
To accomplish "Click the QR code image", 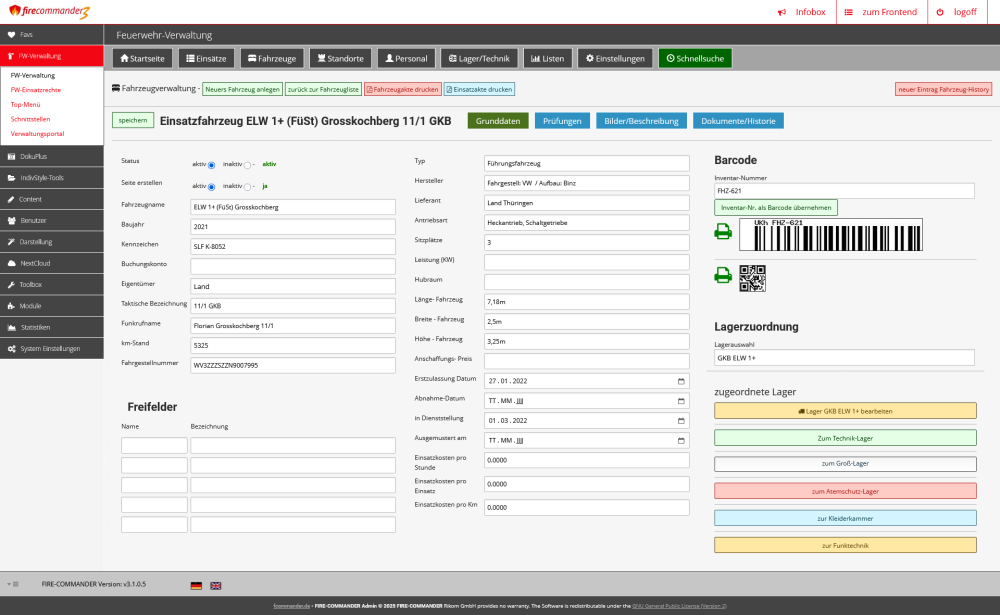I will tap(752, 277).
